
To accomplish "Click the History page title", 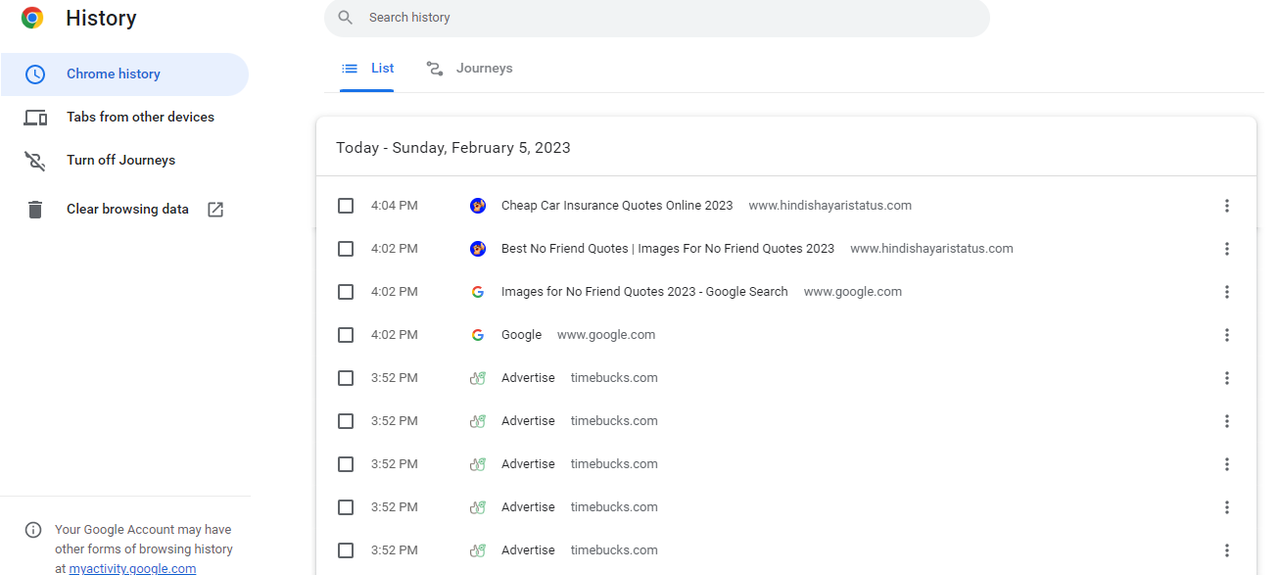I will [x=101, y=18].
